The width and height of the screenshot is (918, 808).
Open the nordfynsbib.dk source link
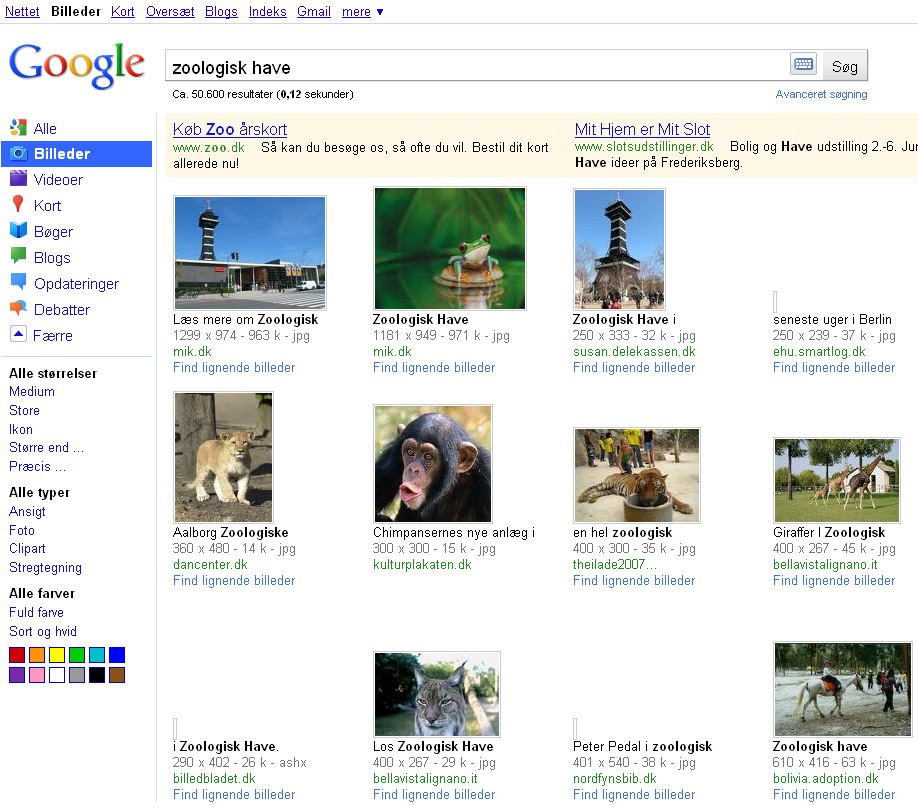(615, 779)
